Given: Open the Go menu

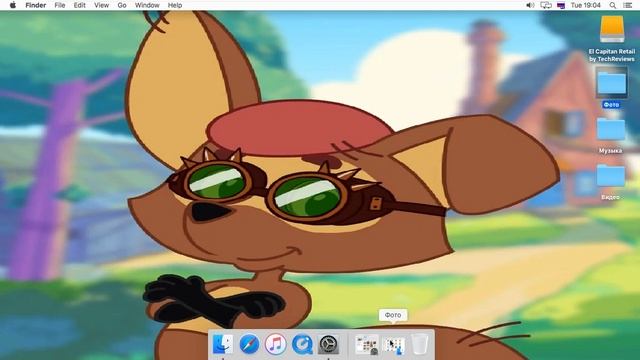Looking at the screenshot, I should click(x=122, y=5).
